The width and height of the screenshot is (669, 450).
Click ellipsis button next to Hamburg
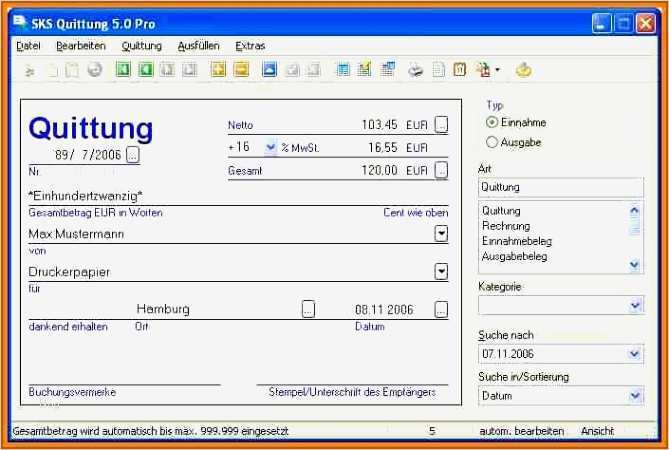(x=308, y=309)
